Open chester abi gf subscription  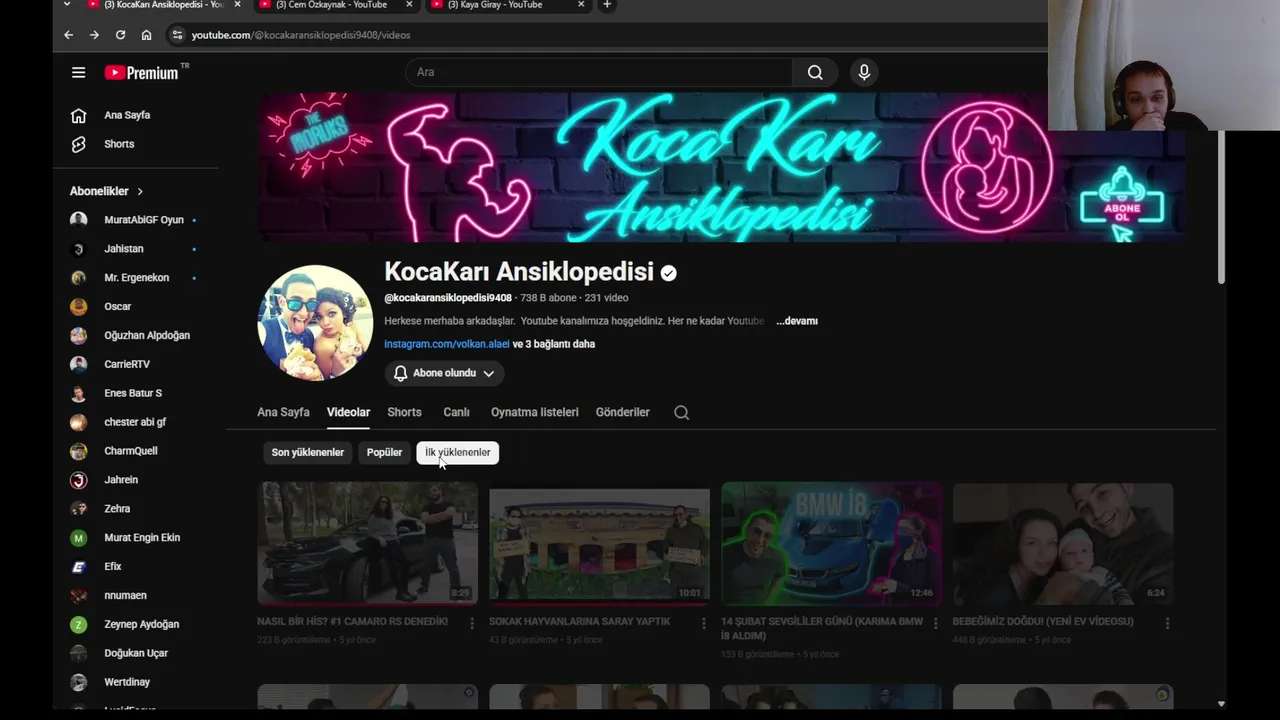[135, 422]
